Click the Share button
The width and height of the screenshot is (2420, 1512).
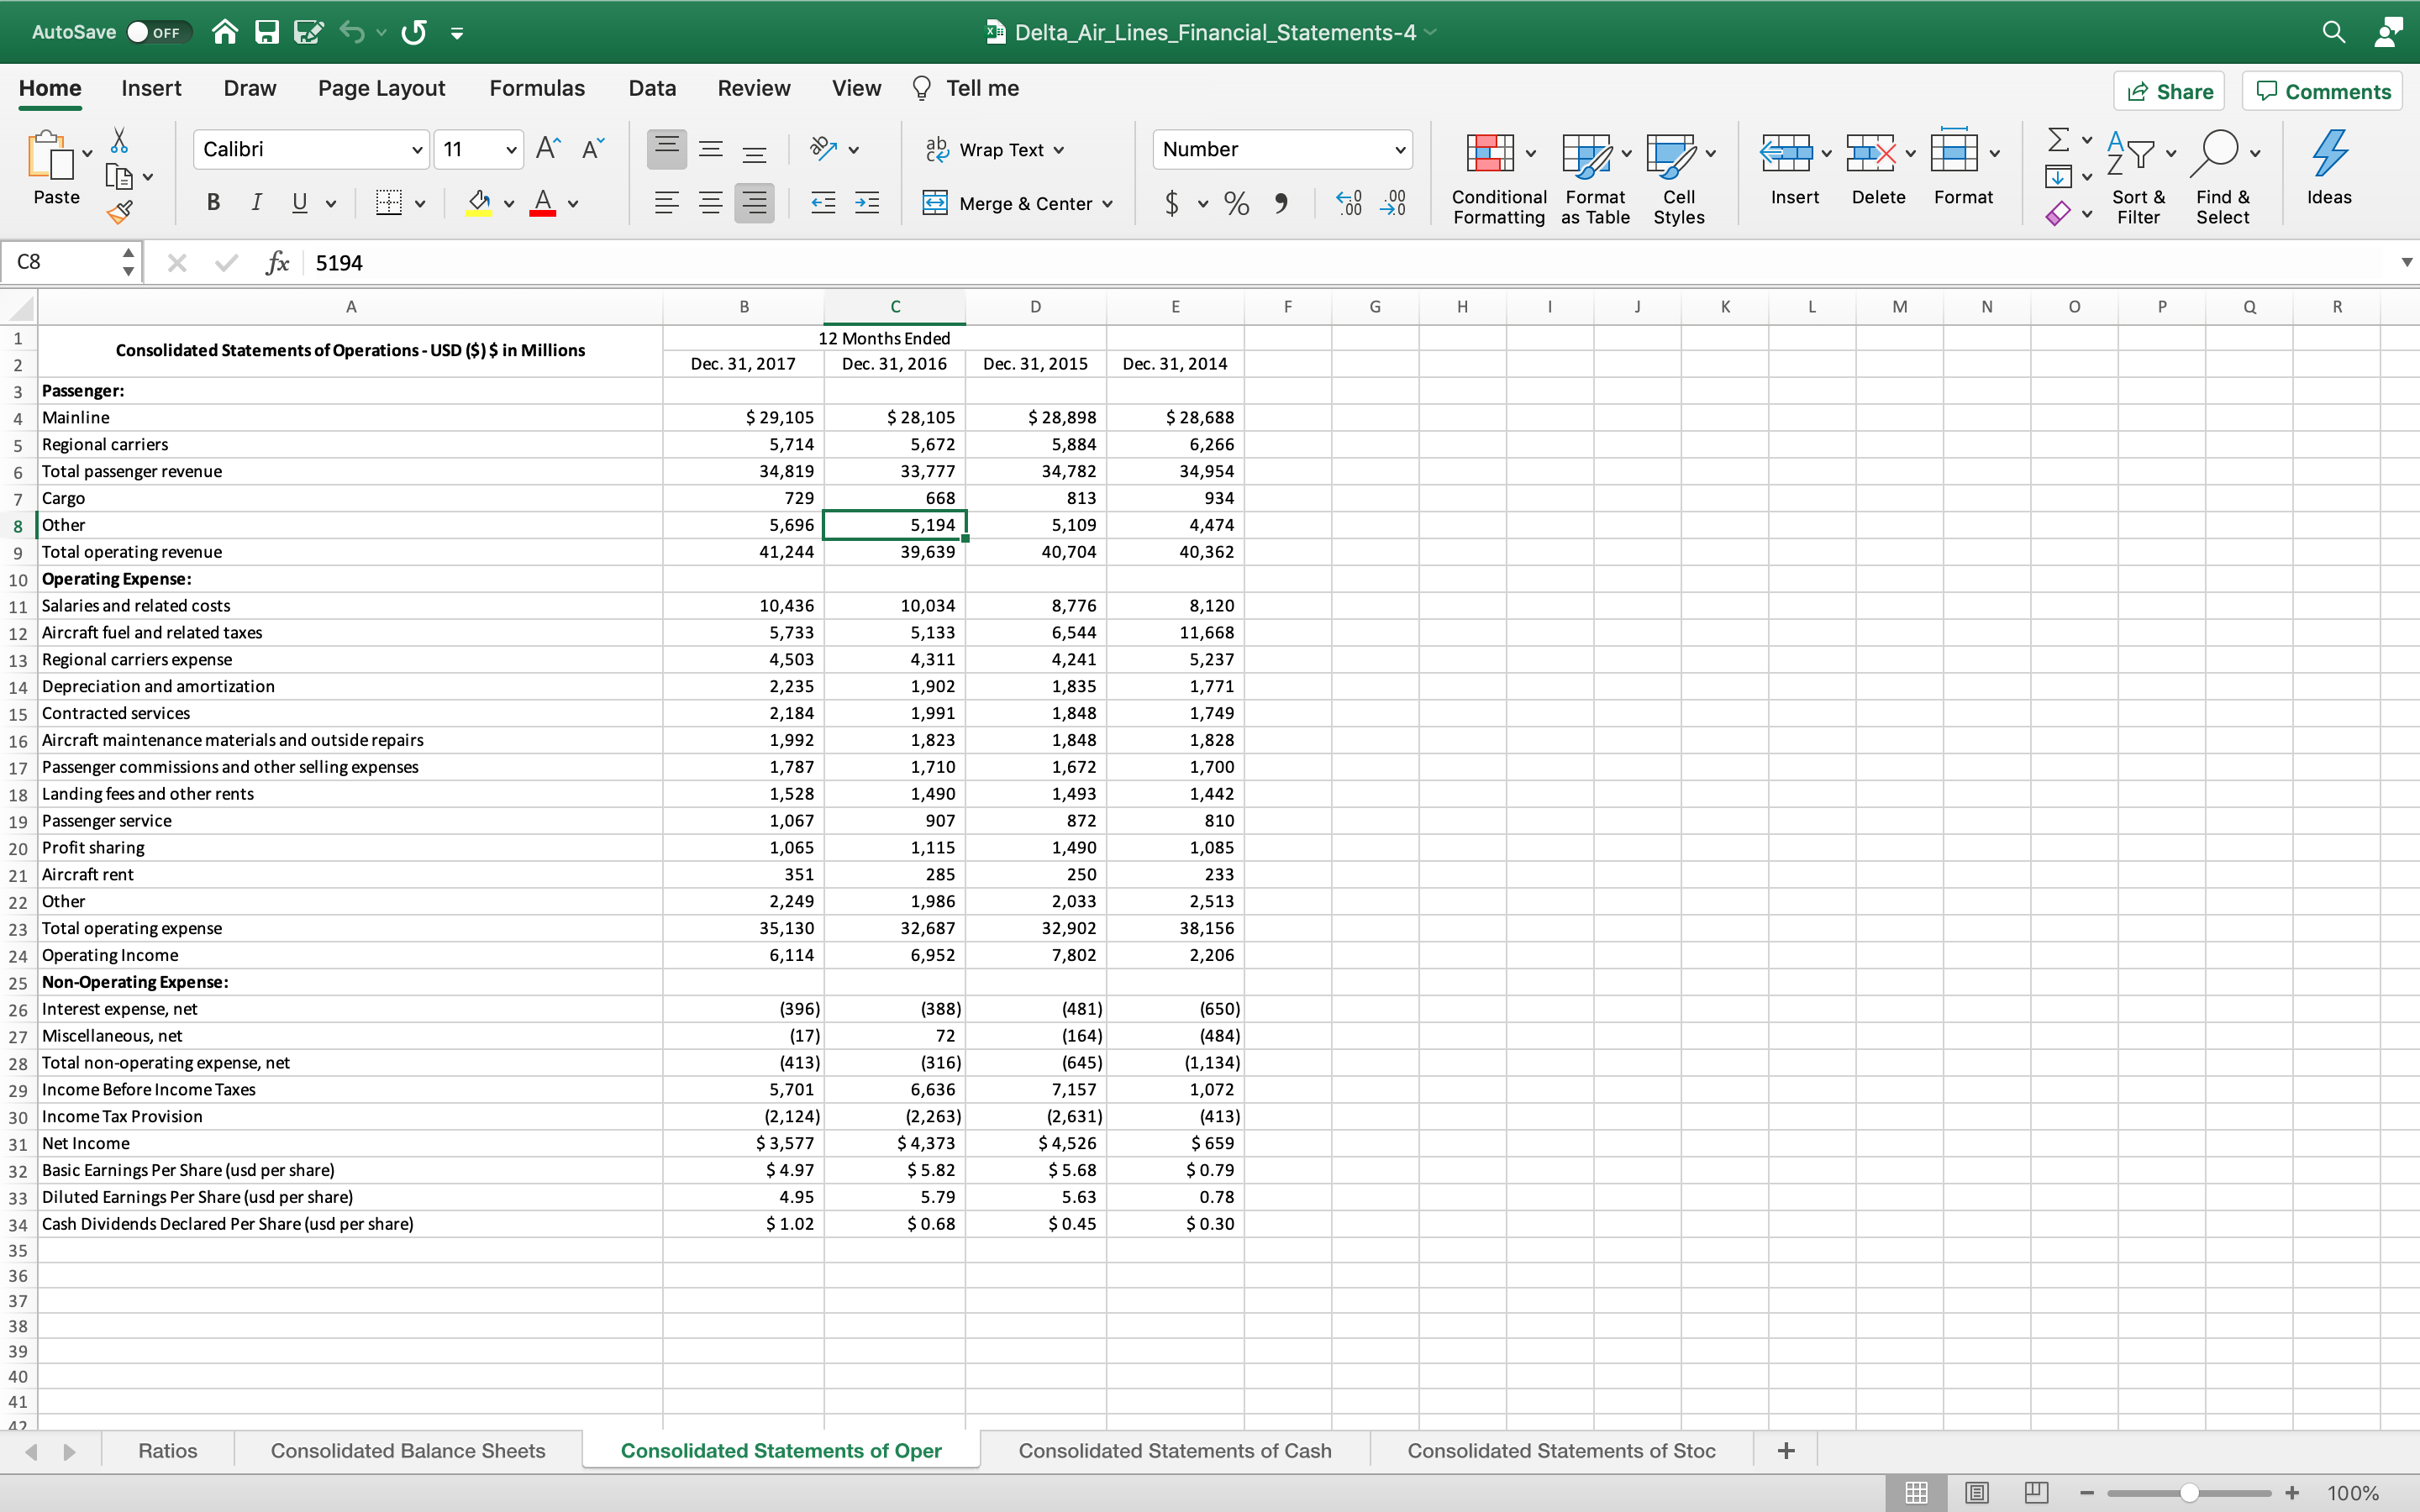pyautogui.click(x=2168, y=92)
